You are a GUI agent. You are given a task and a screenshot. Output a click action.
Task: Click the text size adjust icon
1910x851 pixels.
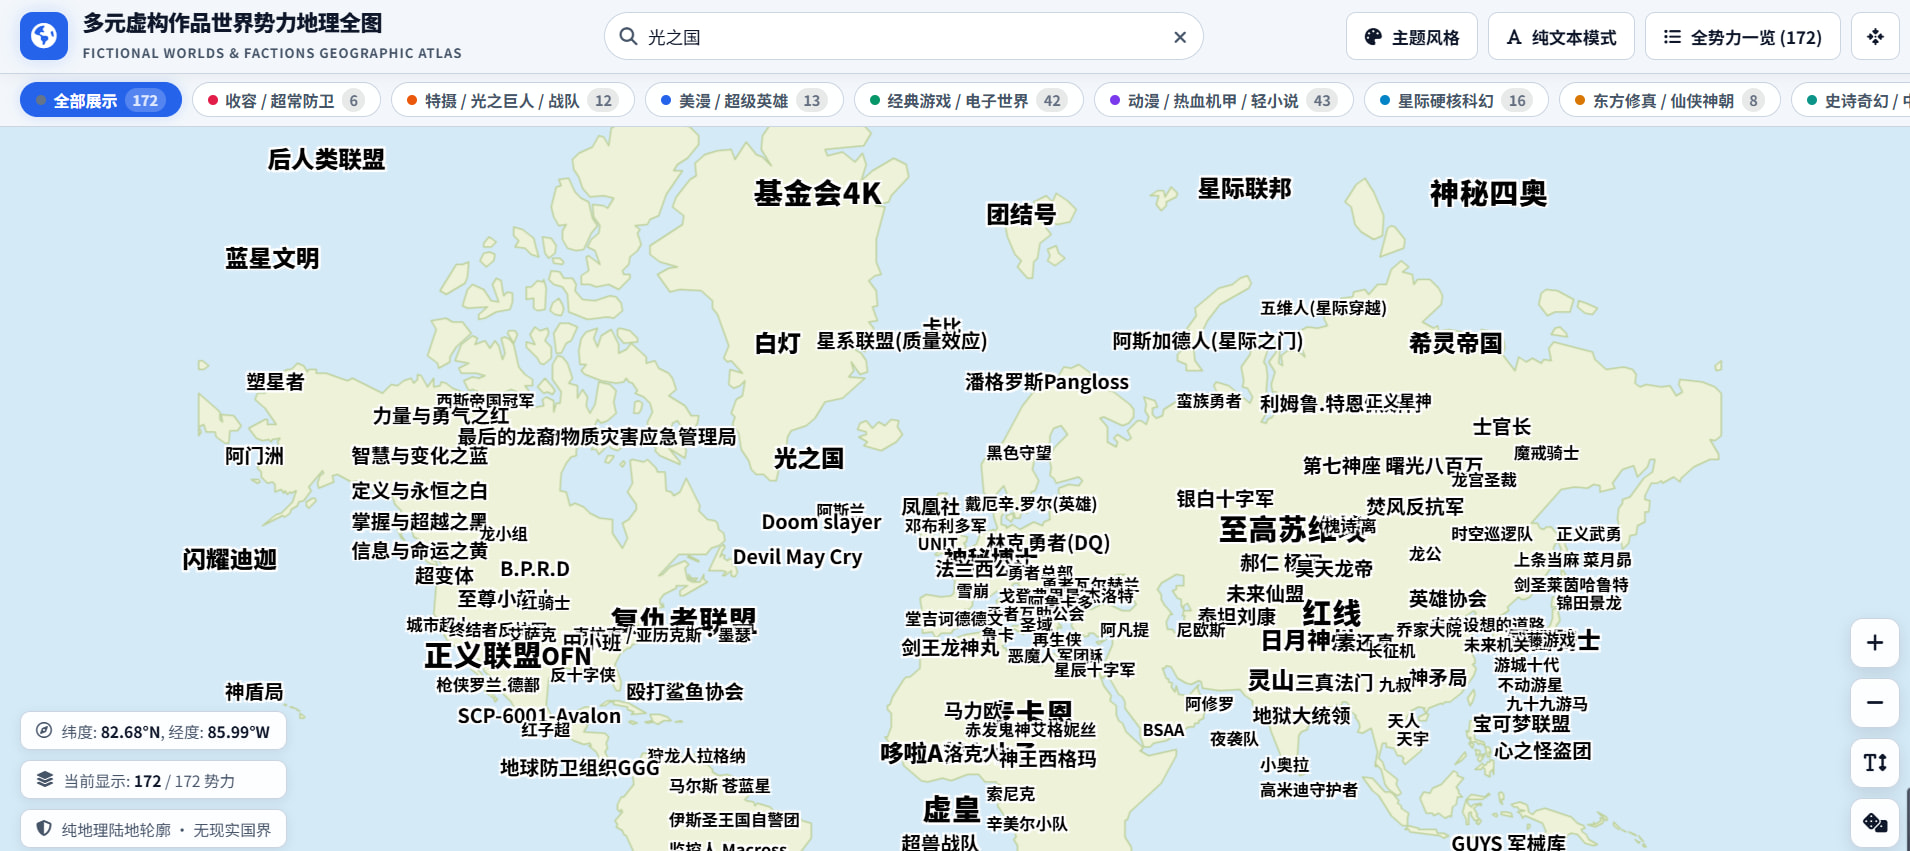1875,763
